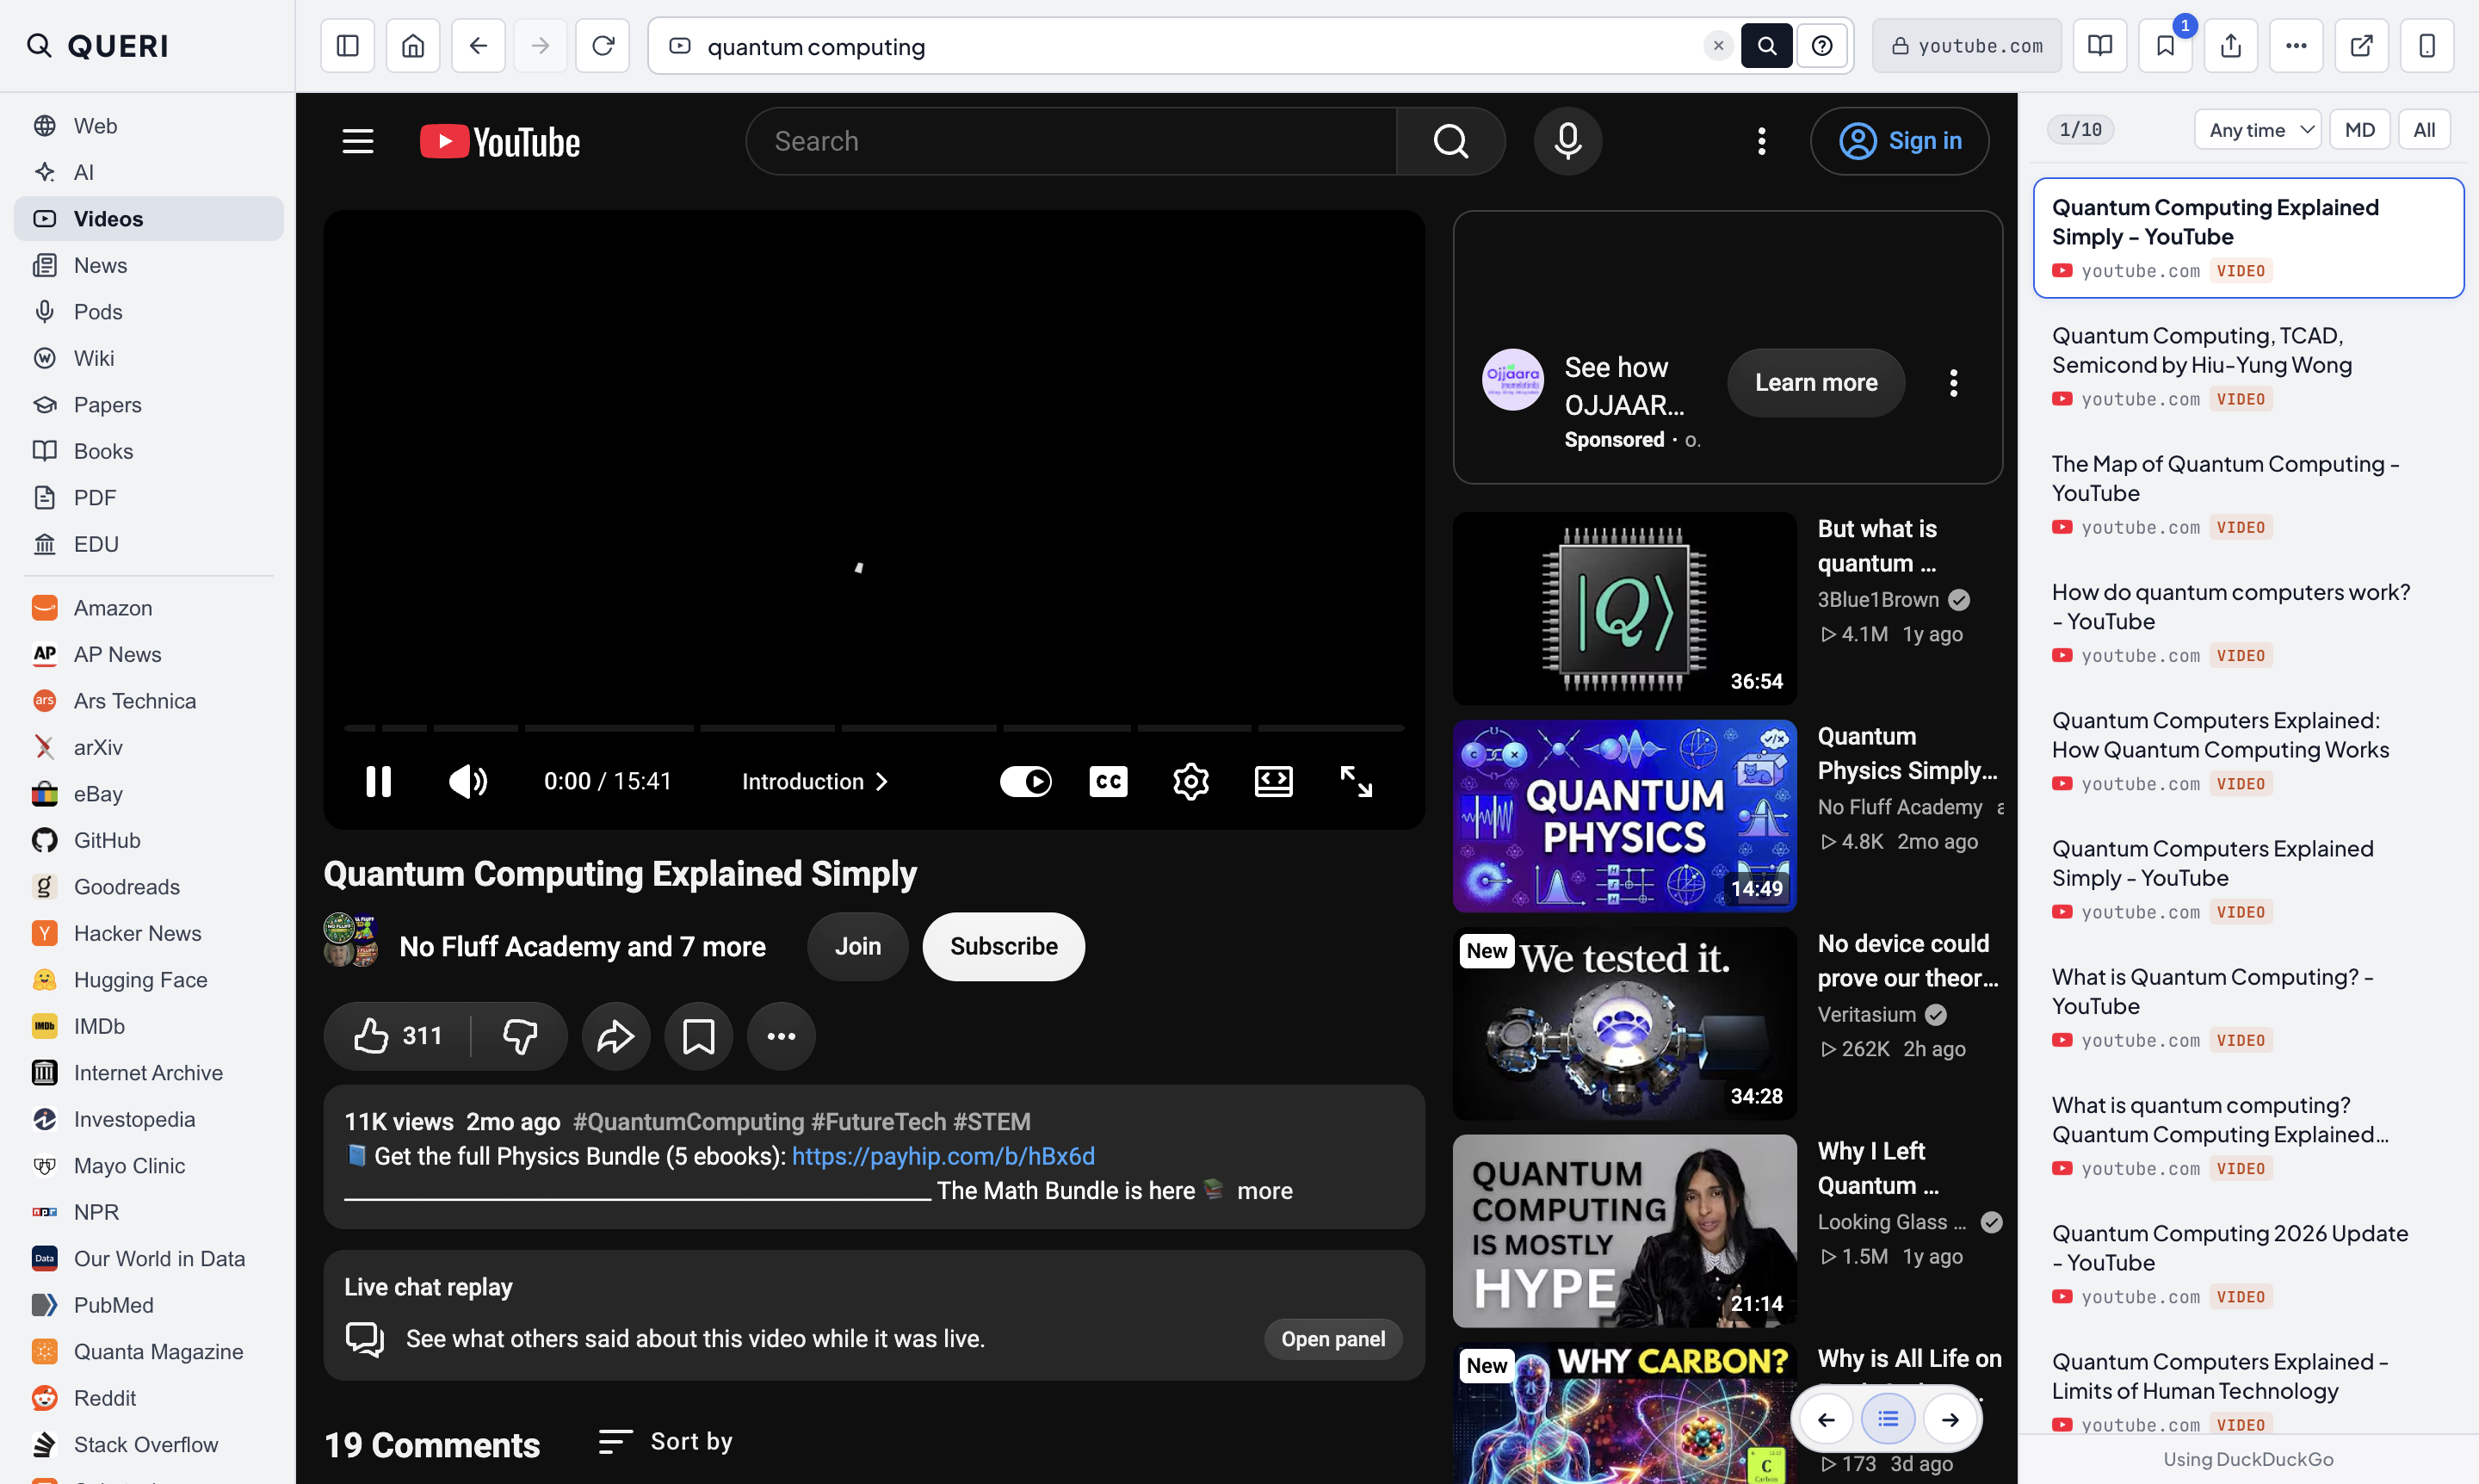Open YouTube settings three-dot menu
The image size is (2479, 1484).
coord(1762,141)
